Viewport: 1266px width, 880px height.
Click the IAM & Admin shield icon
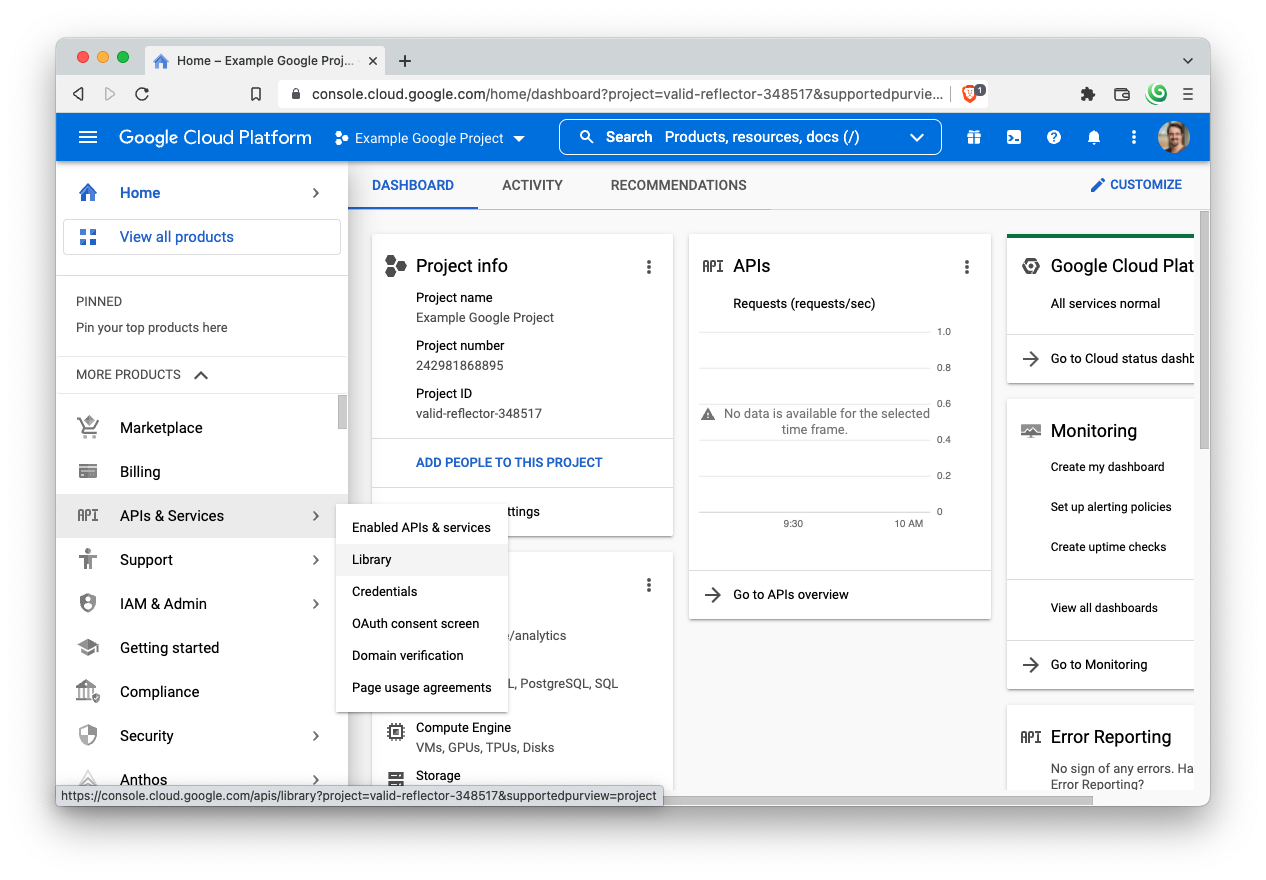coord(88,603)
